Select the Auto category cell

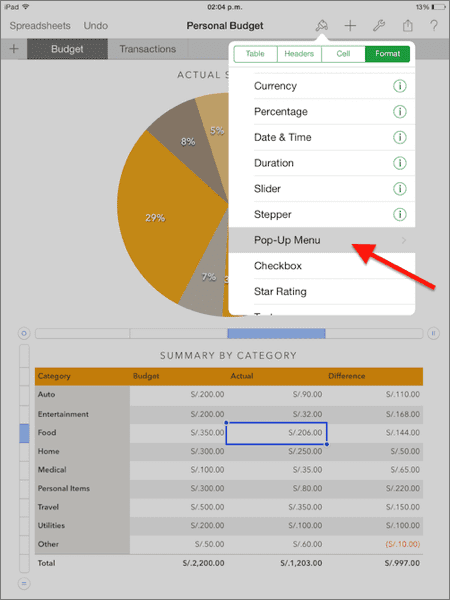(x=82, y=395)
